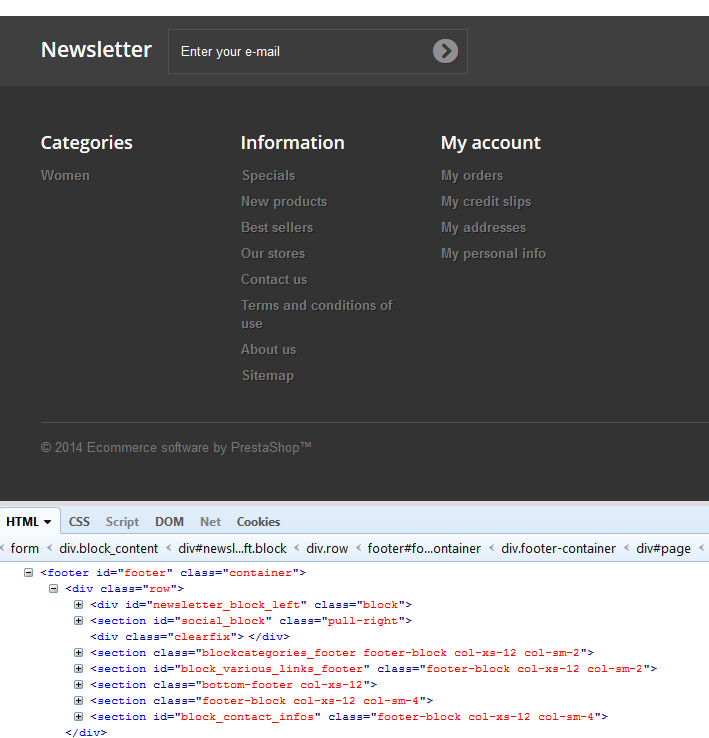
Task: Open the Script tab
Action: (122, 522)
